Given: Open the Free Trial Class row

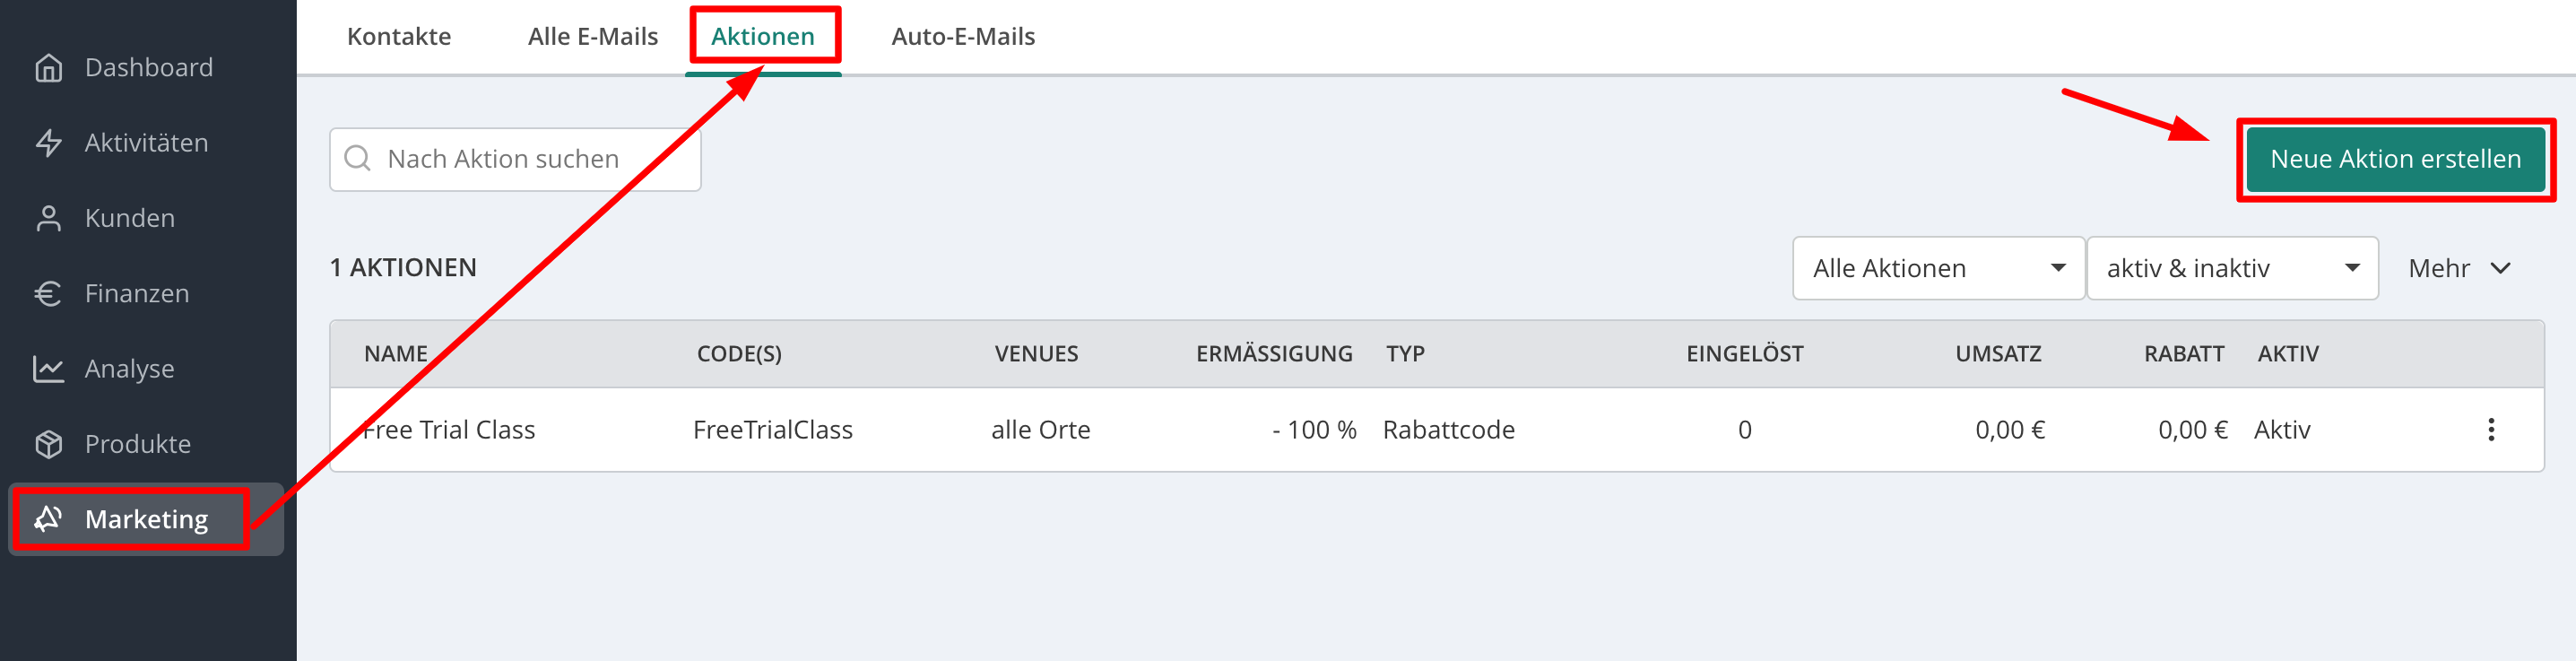Looking at the screenshot, I should (449, 430).
